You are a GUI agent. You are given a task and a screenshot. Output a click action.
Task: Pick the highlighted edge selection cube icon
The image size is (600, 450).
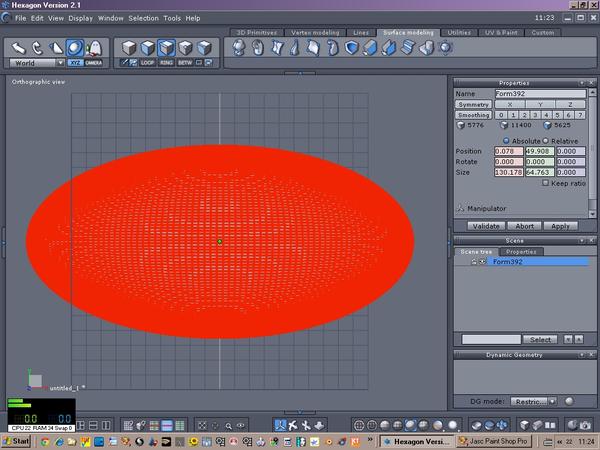click(x=166, y=49)
